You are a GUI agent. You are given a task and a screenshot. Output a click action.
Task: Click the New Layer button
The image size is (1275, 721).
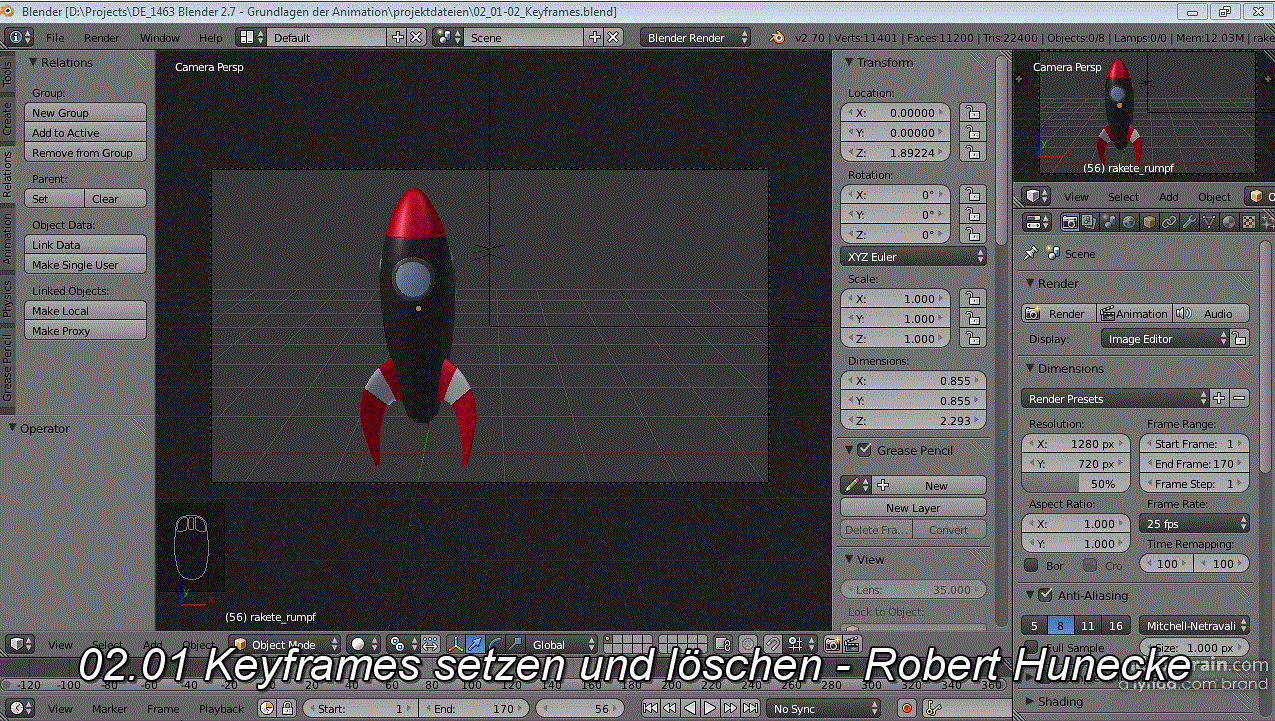pos(913,507)
